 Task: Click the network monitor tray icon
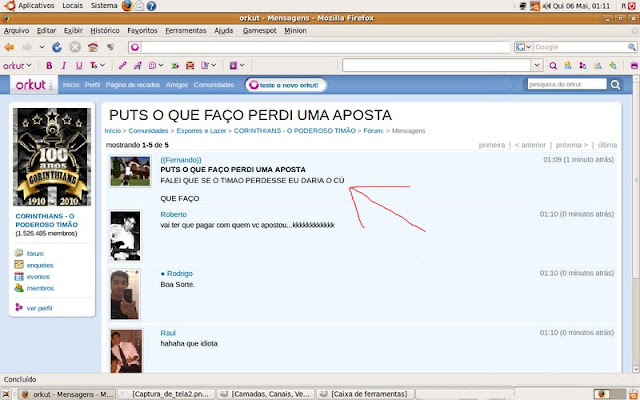click(523, 6)
